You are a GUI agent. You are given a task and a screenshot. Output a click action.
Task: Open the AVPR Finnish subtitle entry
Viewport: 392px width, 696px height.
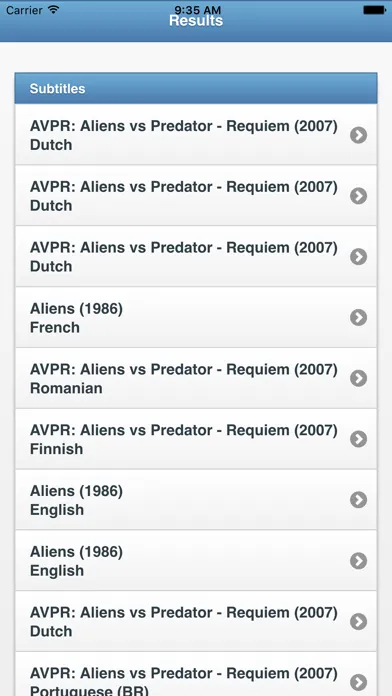tap(196, 439)
